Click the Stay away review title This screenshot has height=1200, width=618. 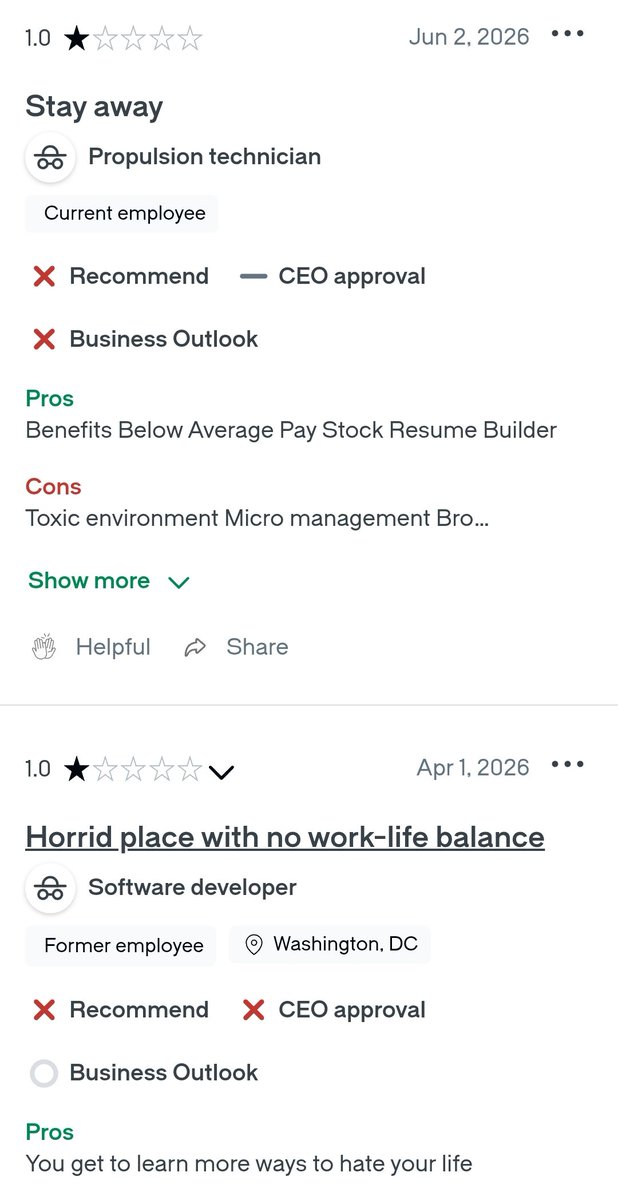pyautogui.click(x=94, y=107)
